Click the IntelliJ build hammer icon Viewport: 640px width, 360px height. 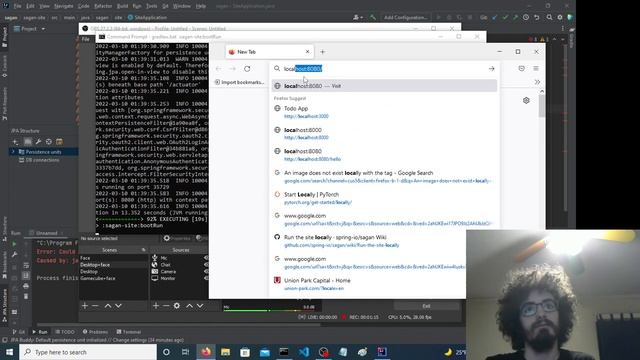point(373,18)
